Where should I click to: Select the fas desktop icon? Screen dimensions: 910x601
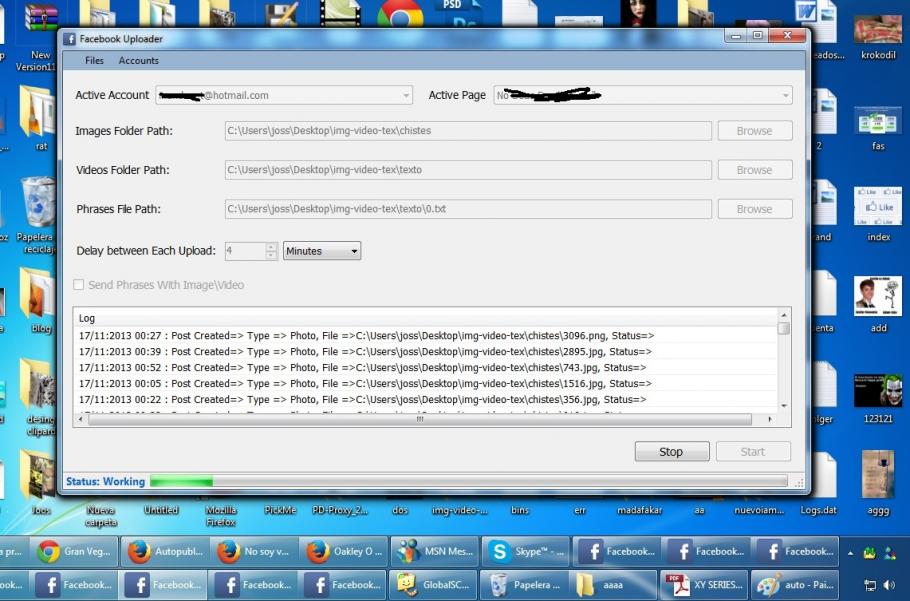click(x=878, y=128)
